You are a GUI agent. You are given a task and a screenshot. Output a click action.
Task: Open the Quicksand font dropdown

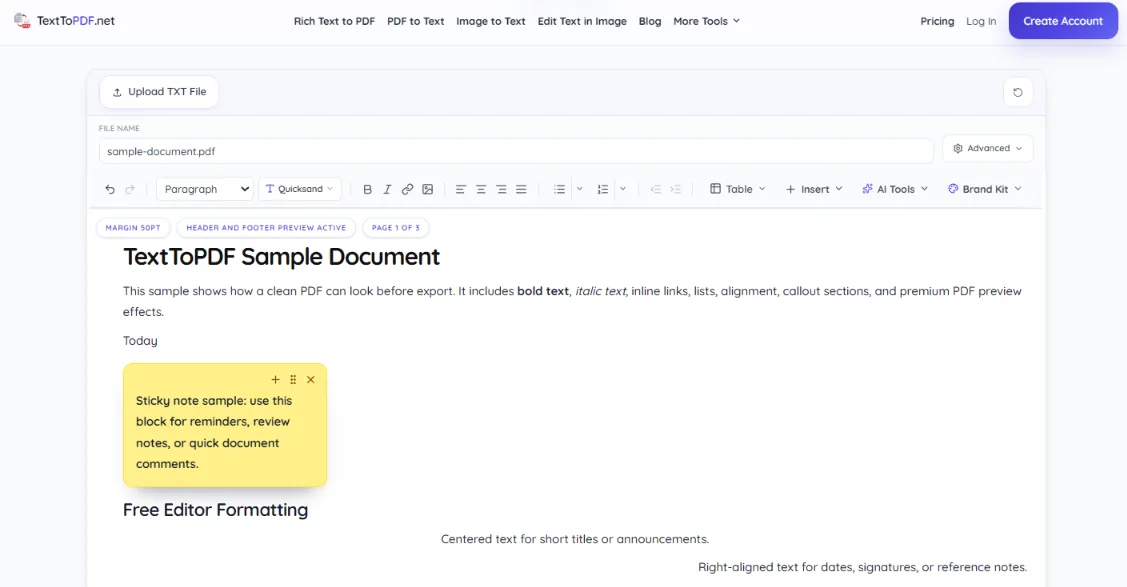300,189
